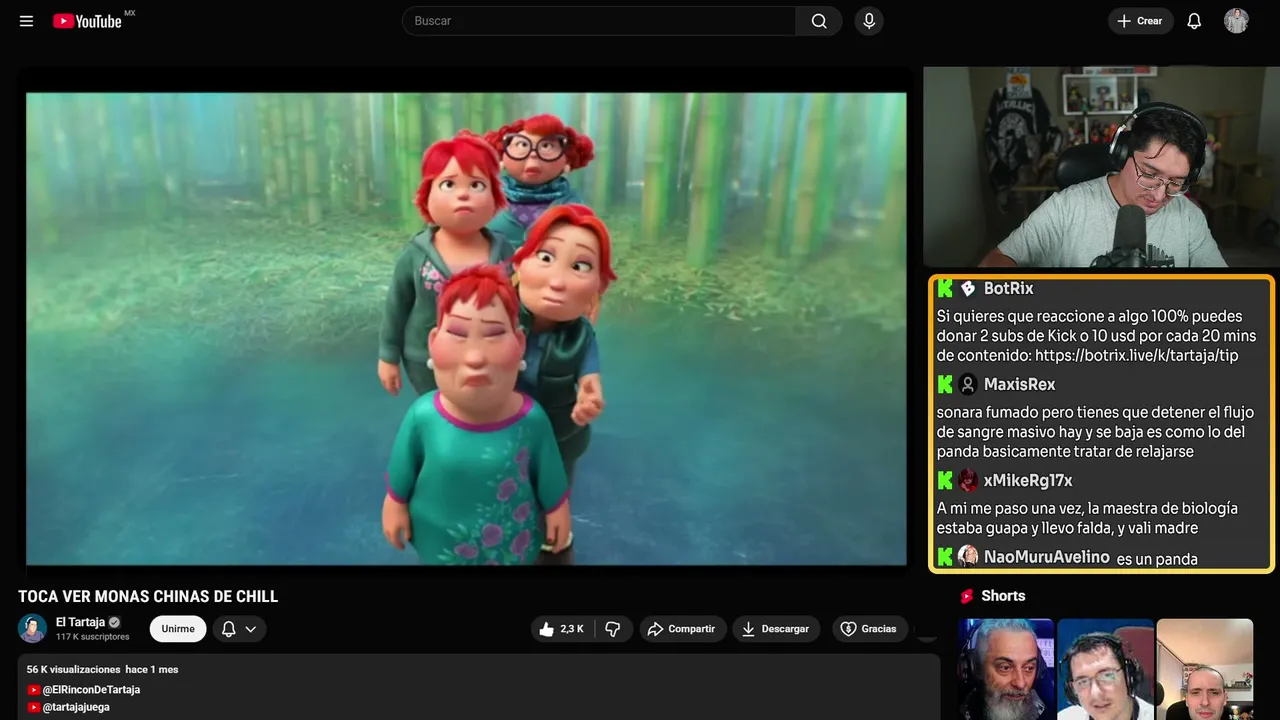Viewport: 1280px width, 720px height.
Task: Open the account avatar menu
Action: point(1236,21)
